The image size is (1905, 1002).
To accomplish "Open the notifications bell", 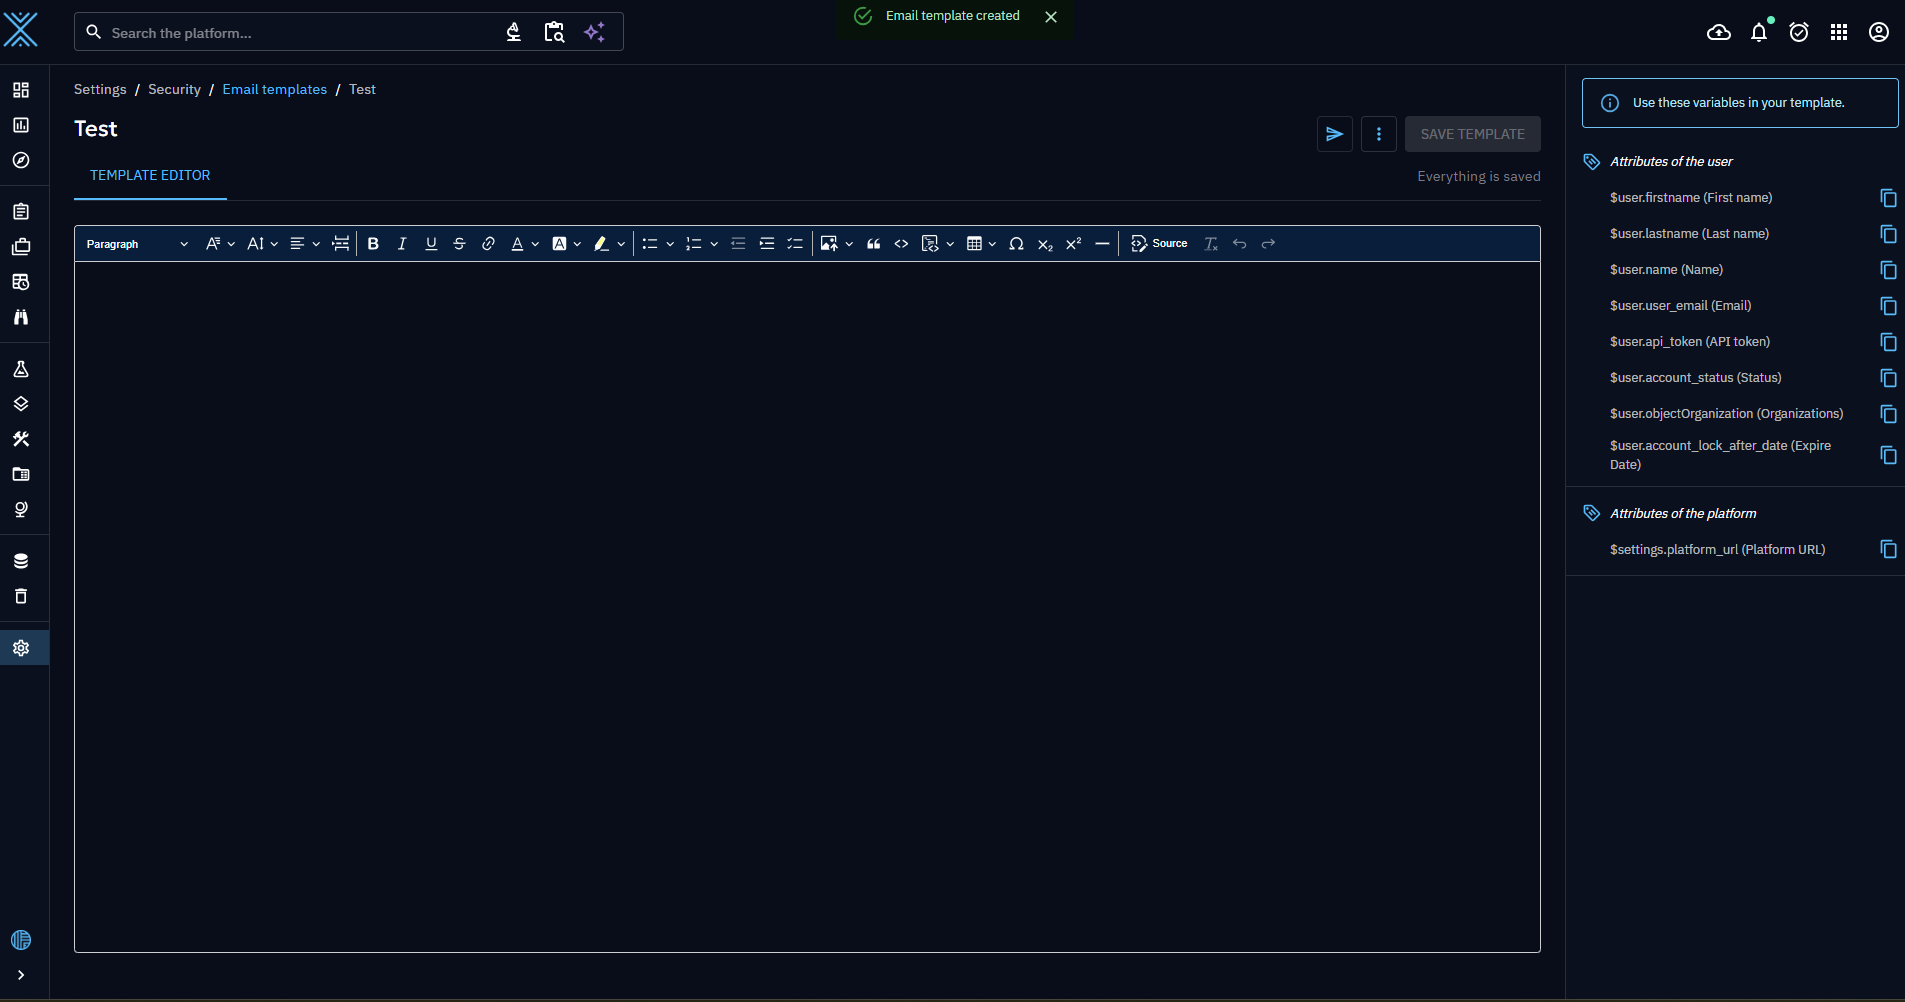I will 1759,33.
